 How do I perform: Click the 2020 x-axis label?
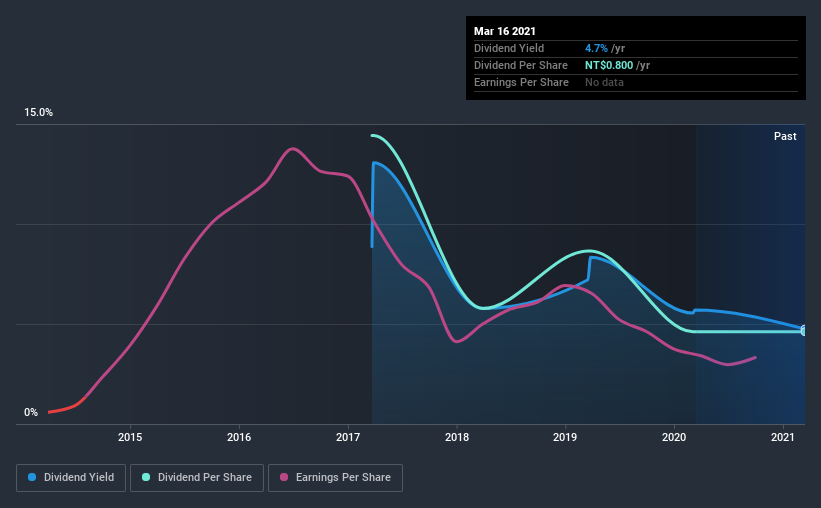pos(674,437)
